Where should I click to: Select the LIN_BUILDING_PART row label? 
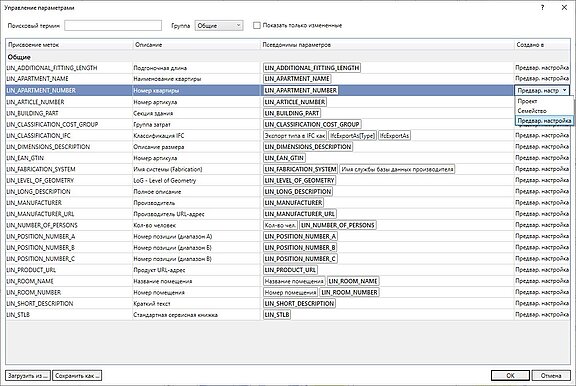32,113
